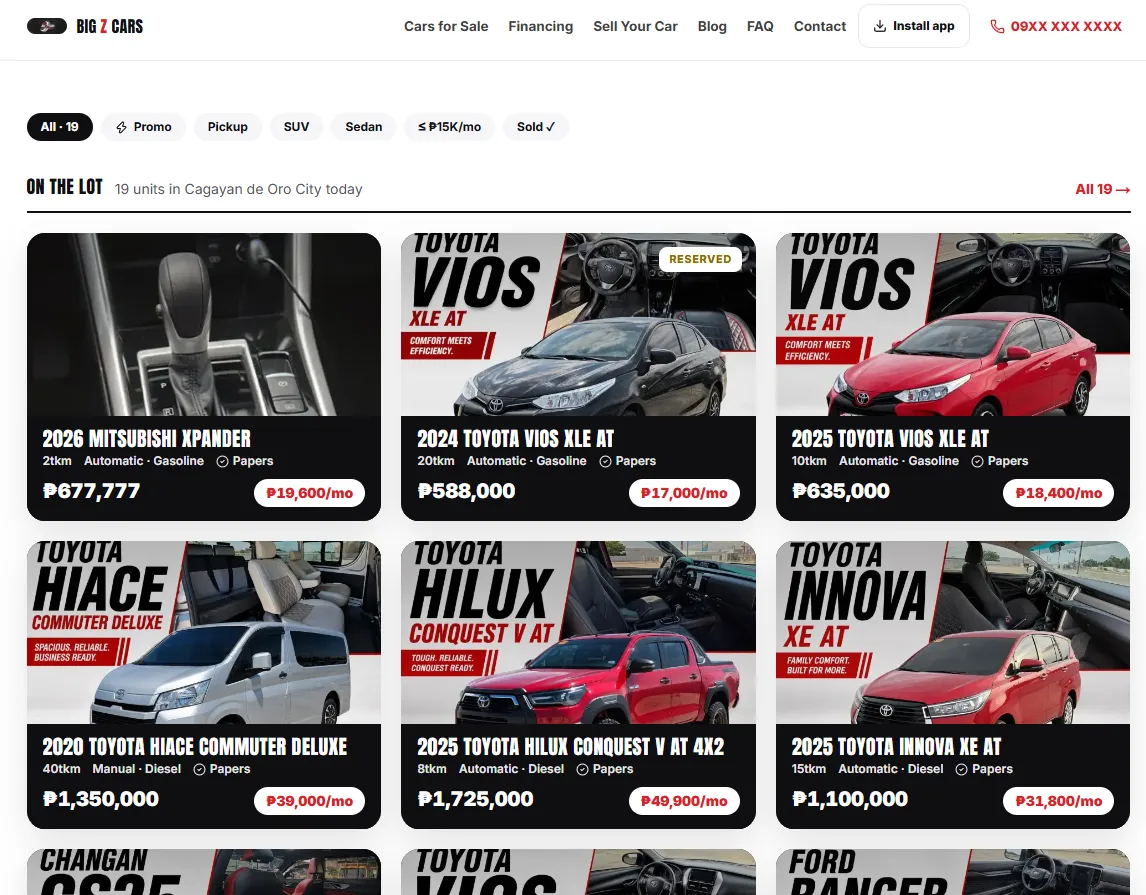
Task: Click the ₱17,000/mo payment pill
Action: (684, 493)
